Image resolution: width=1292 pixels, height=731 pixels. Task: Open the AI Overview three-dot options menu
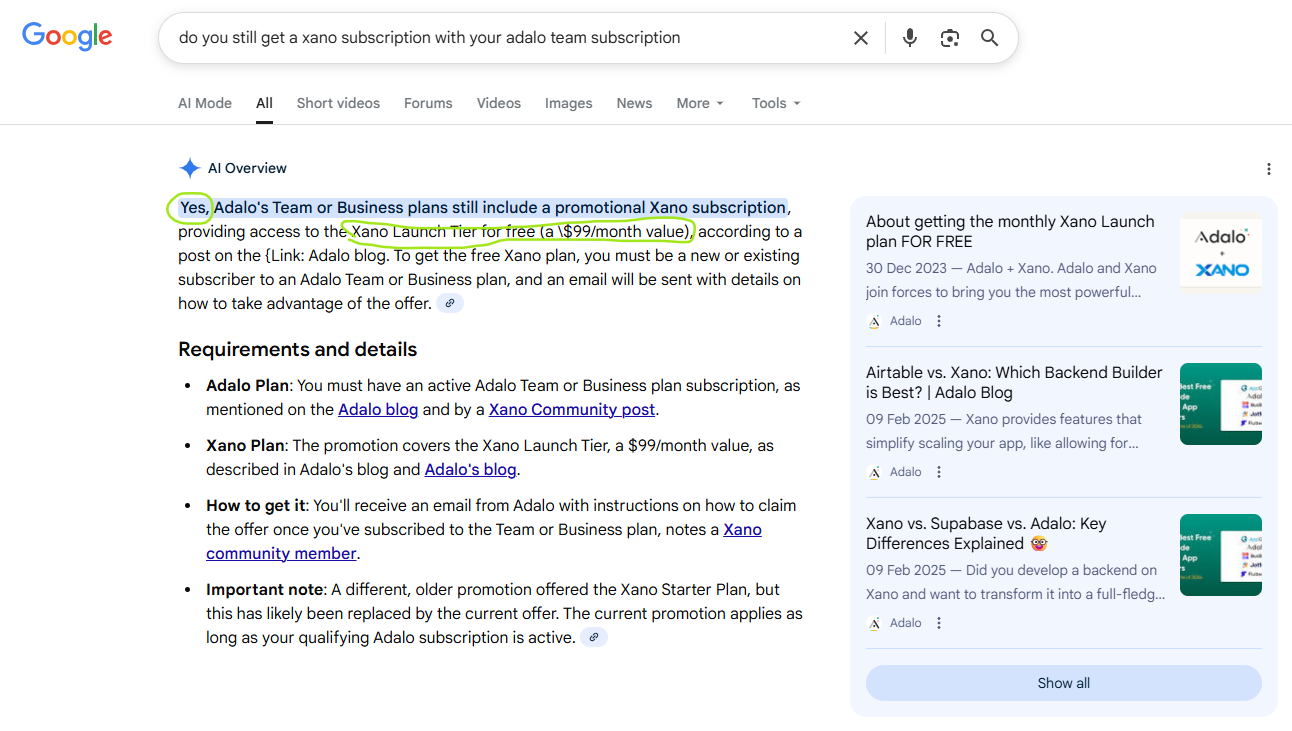click(1268, 169)
